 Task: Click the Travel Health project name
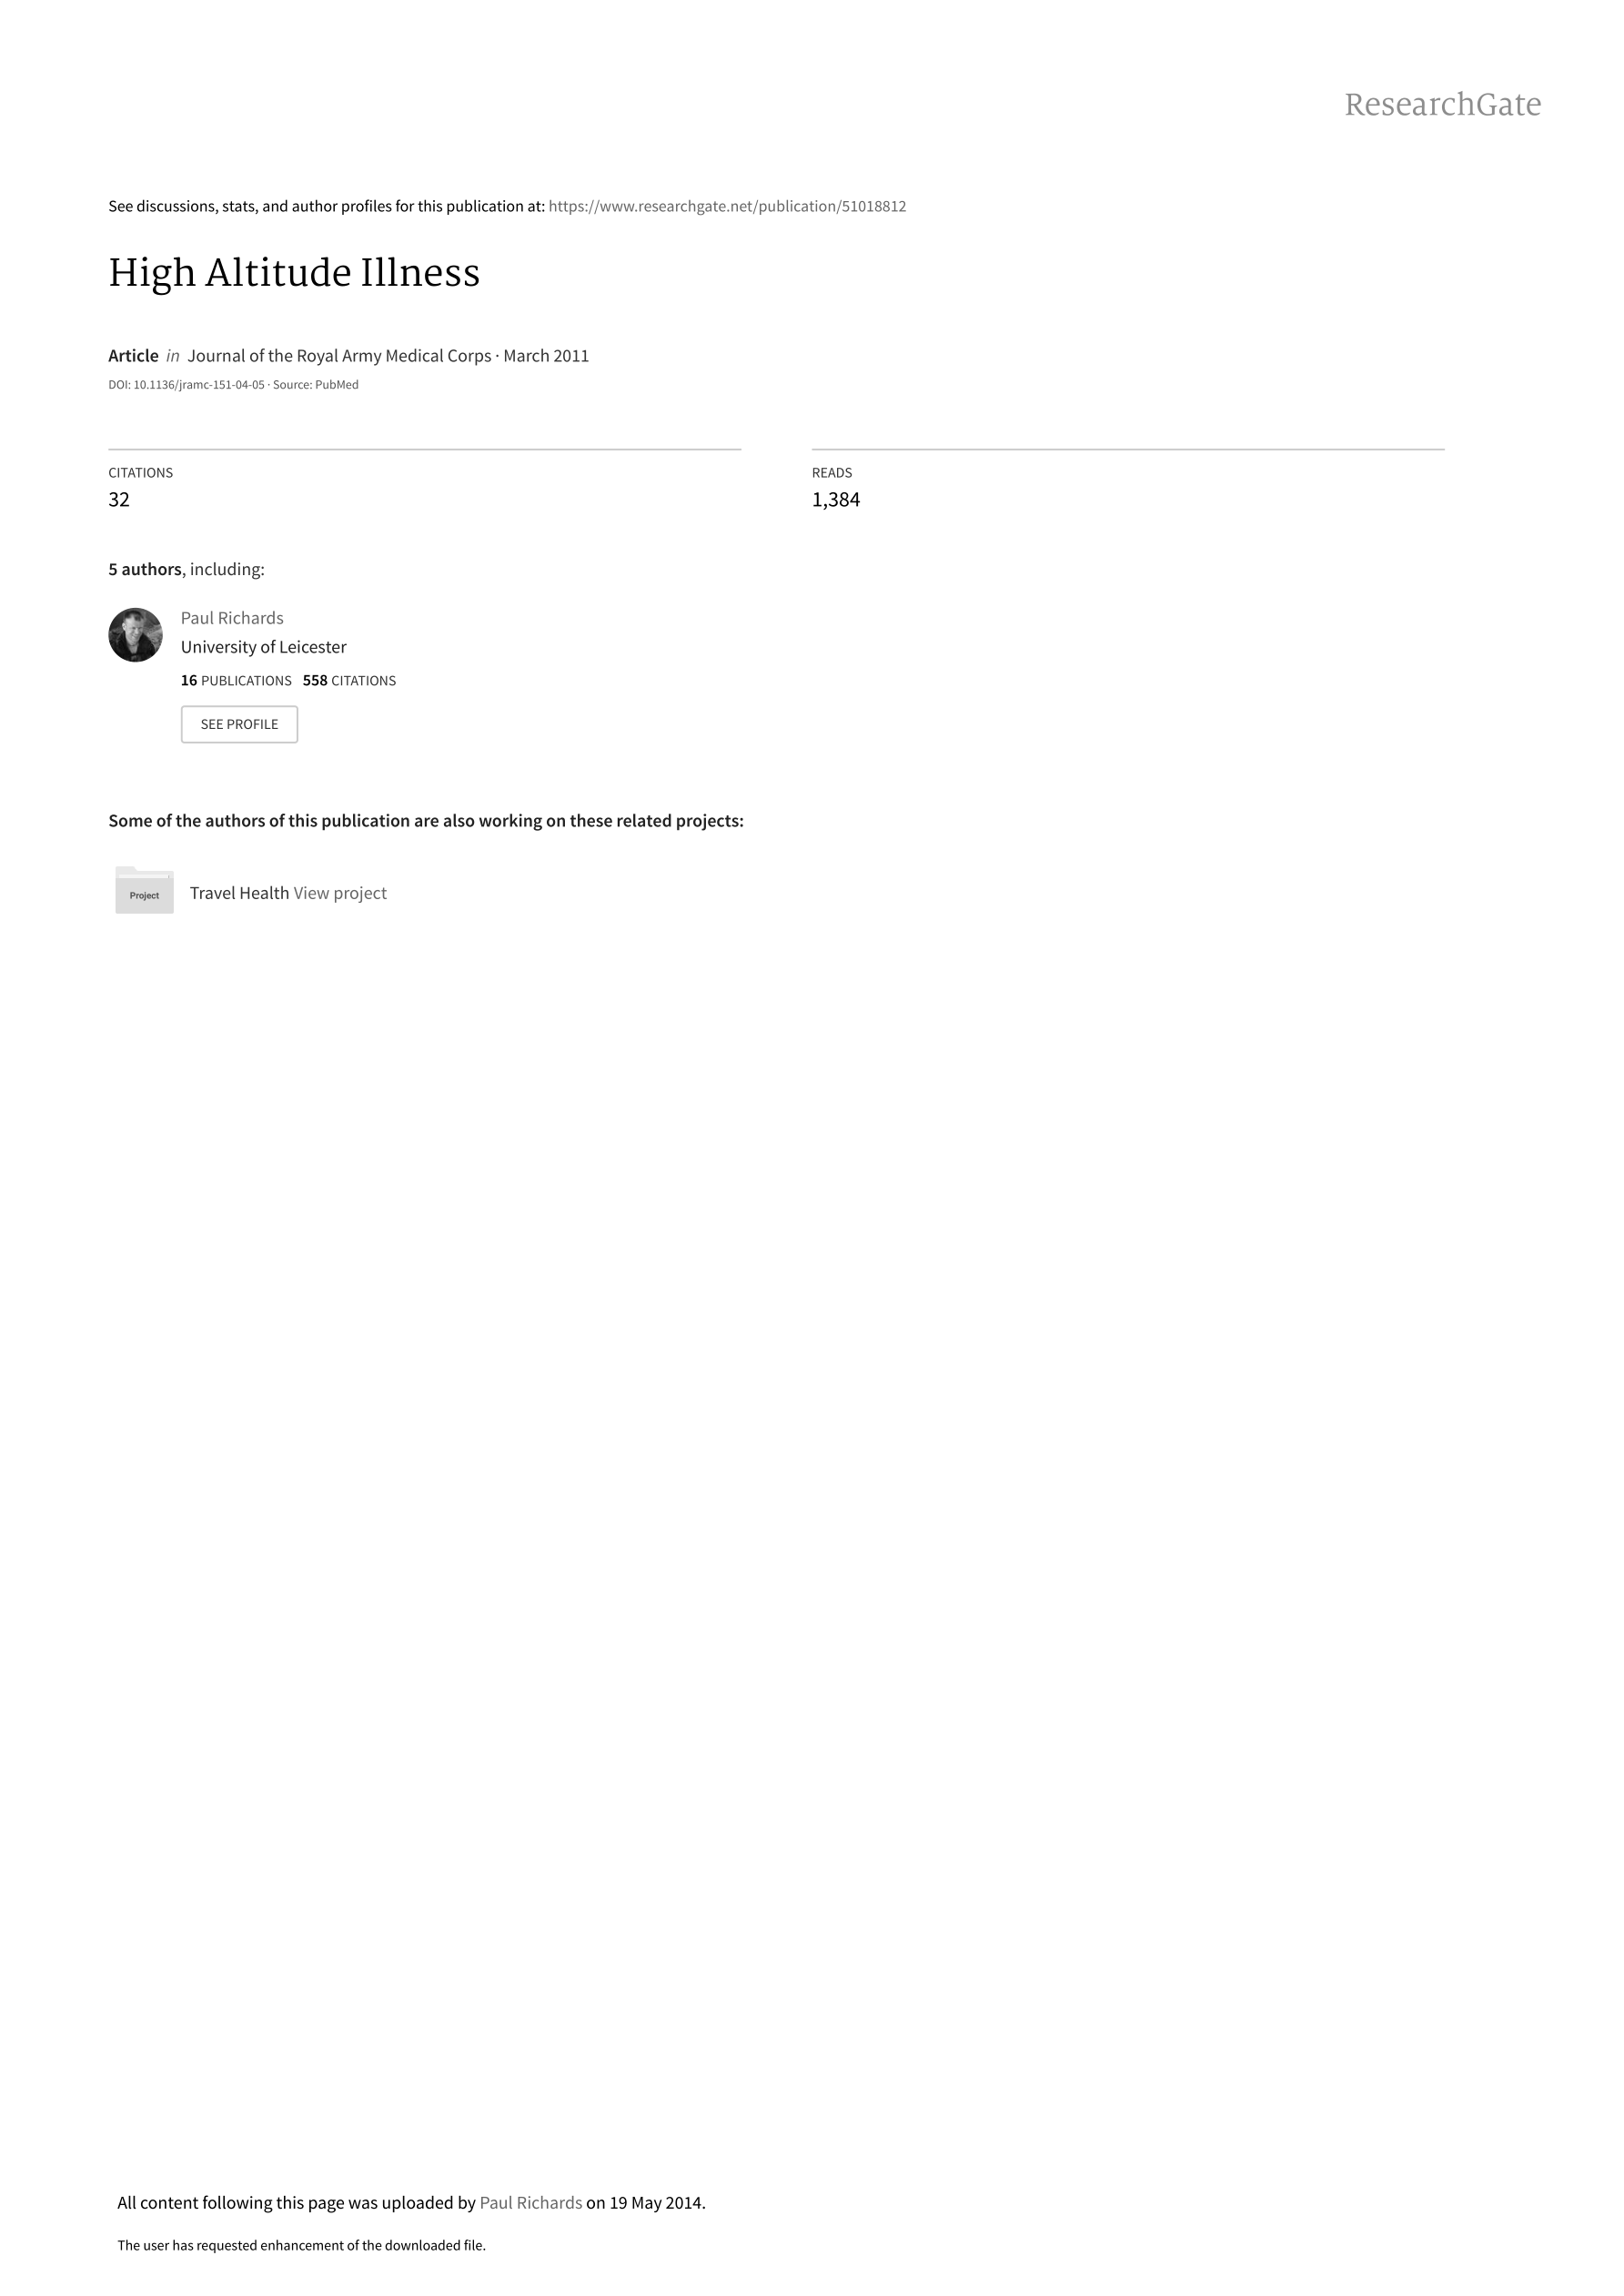[239, 893]
